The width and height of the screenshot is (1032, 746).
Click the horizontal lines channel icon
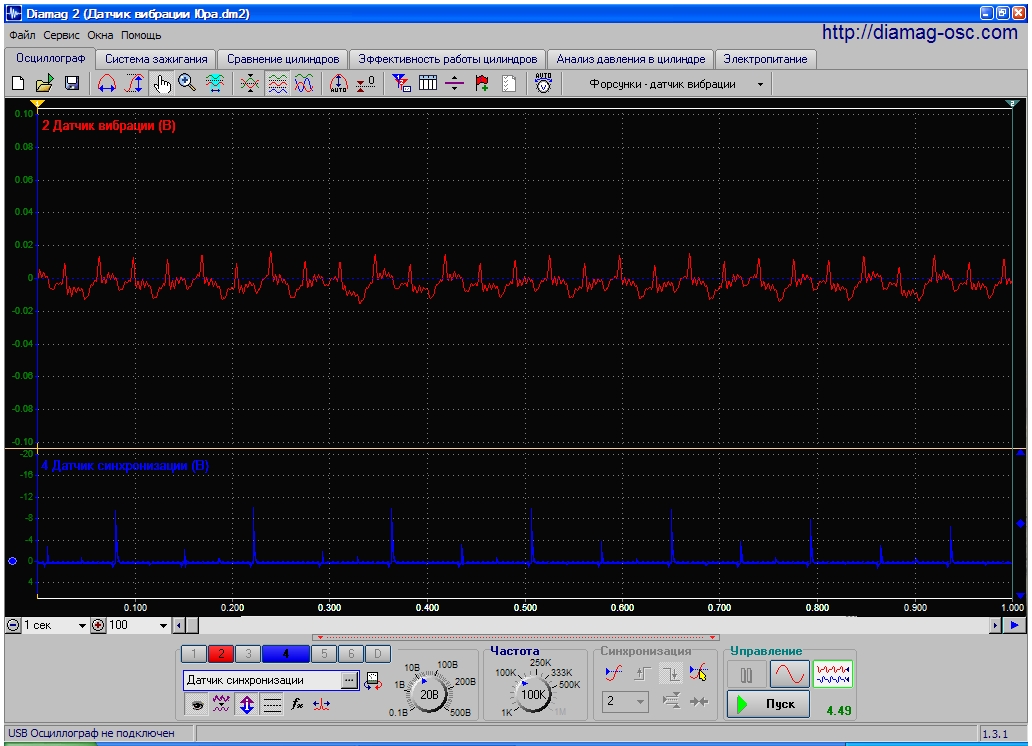pos(272,705)
